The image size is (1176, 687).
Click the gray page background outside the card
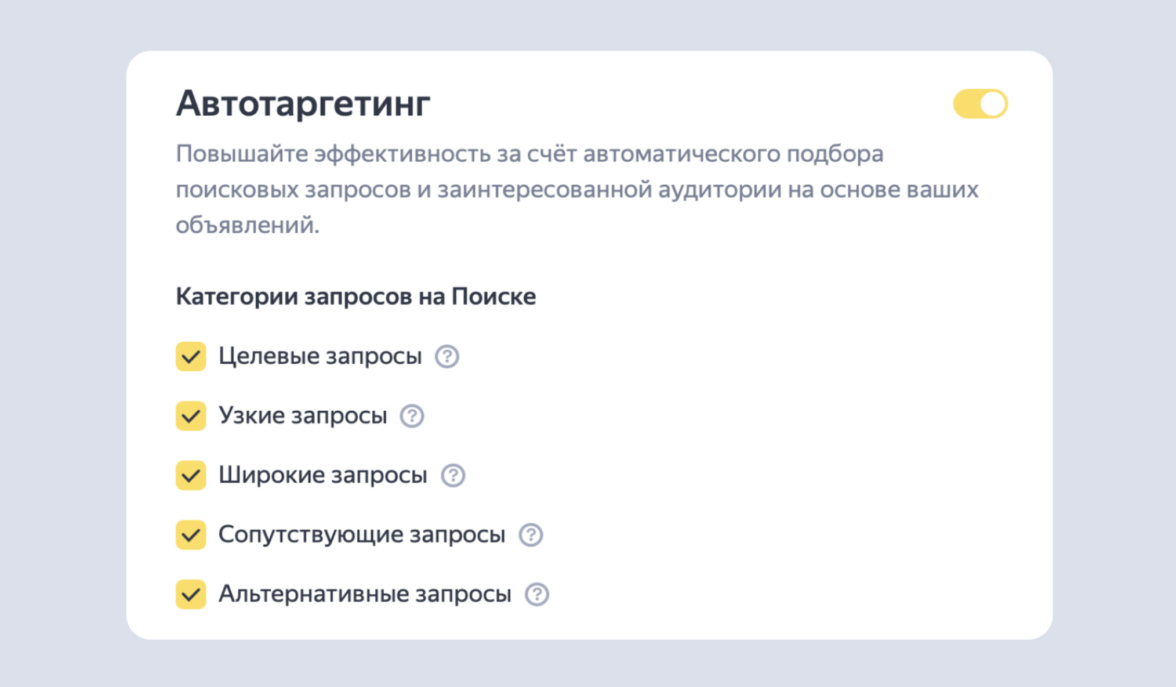60,340
